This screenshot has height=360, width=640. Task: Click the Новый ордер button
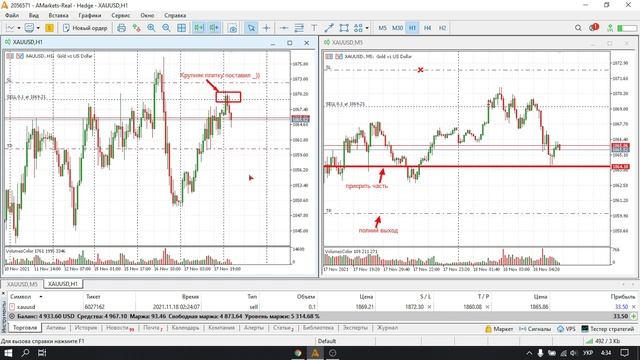(85, 28)
